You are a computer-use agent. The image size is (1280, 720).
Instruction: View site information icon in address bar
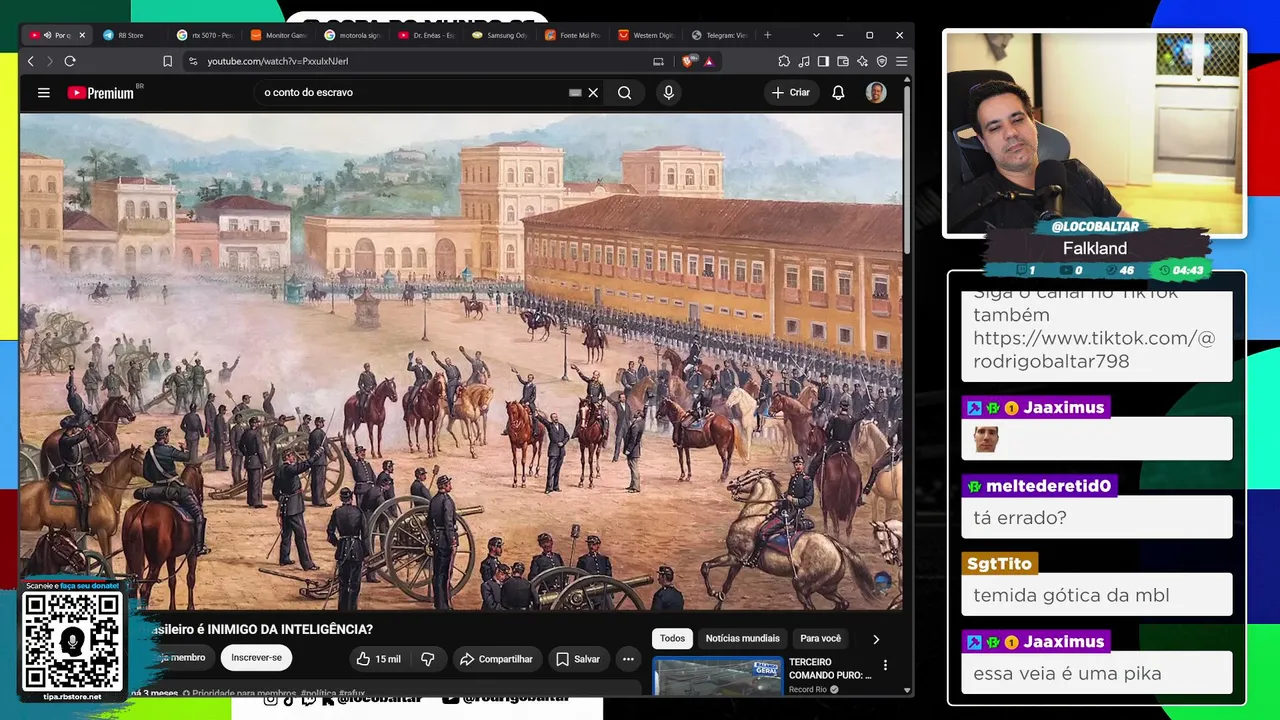[x=193, y=61]
